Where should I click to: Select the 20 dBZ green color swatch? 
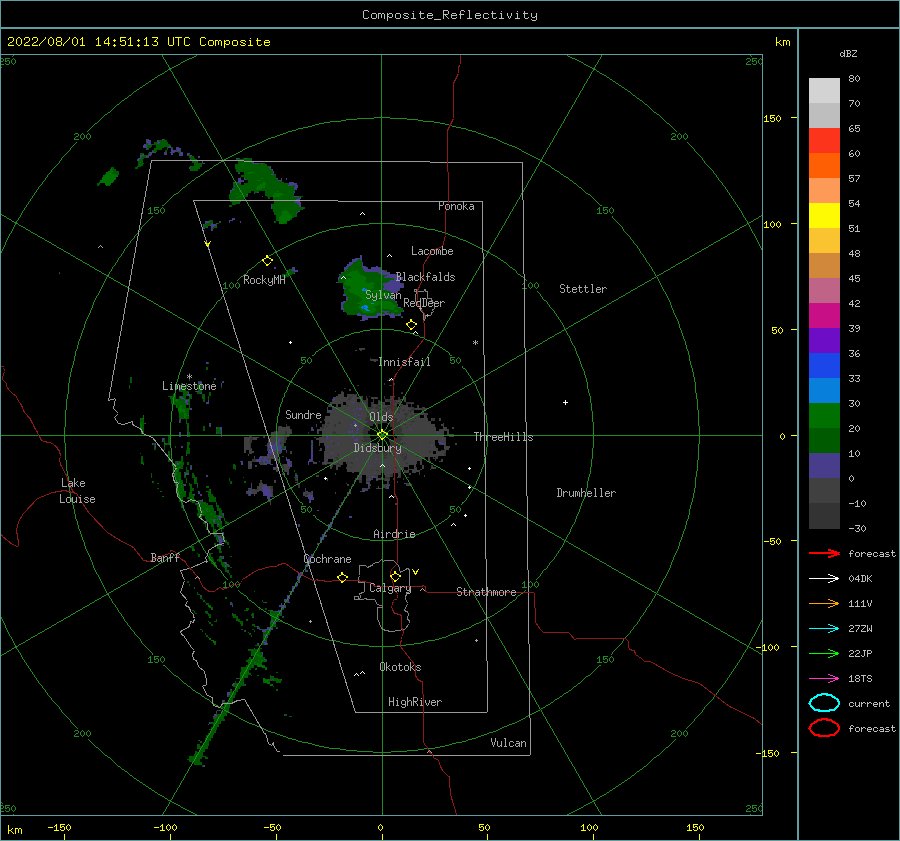824,440
